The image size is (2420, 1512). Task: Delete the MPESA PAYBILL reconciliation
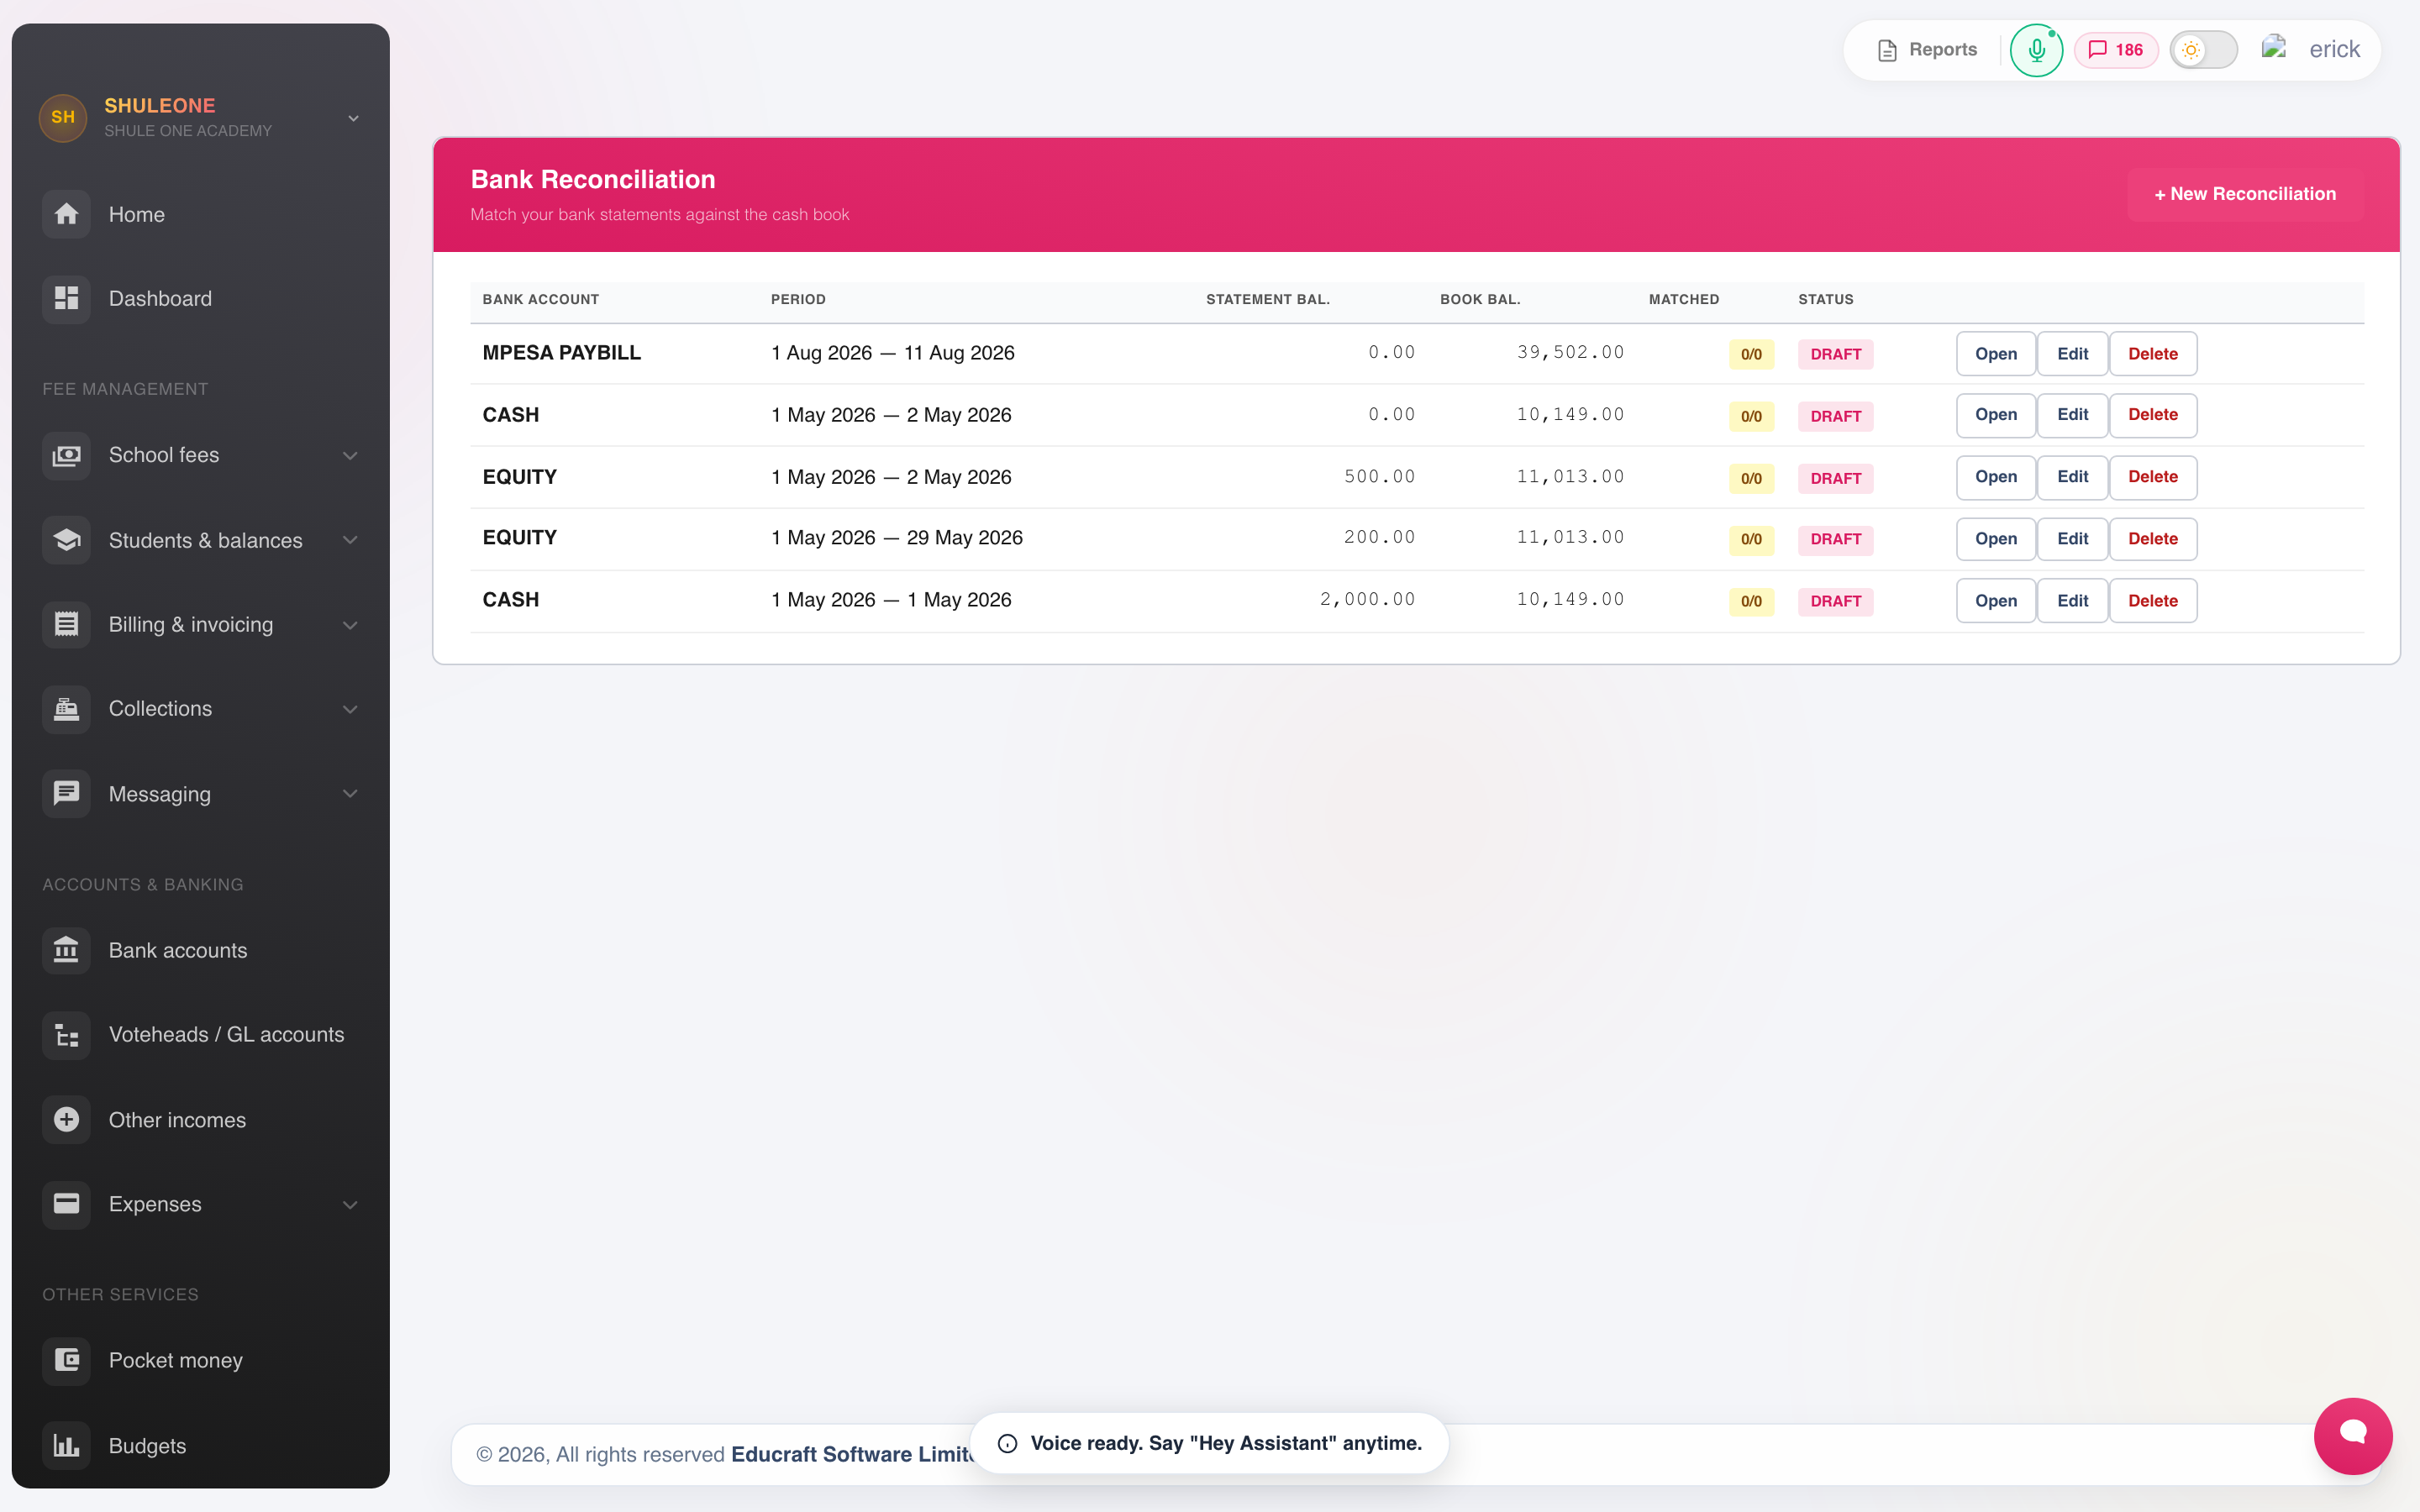coord(2152,354)
